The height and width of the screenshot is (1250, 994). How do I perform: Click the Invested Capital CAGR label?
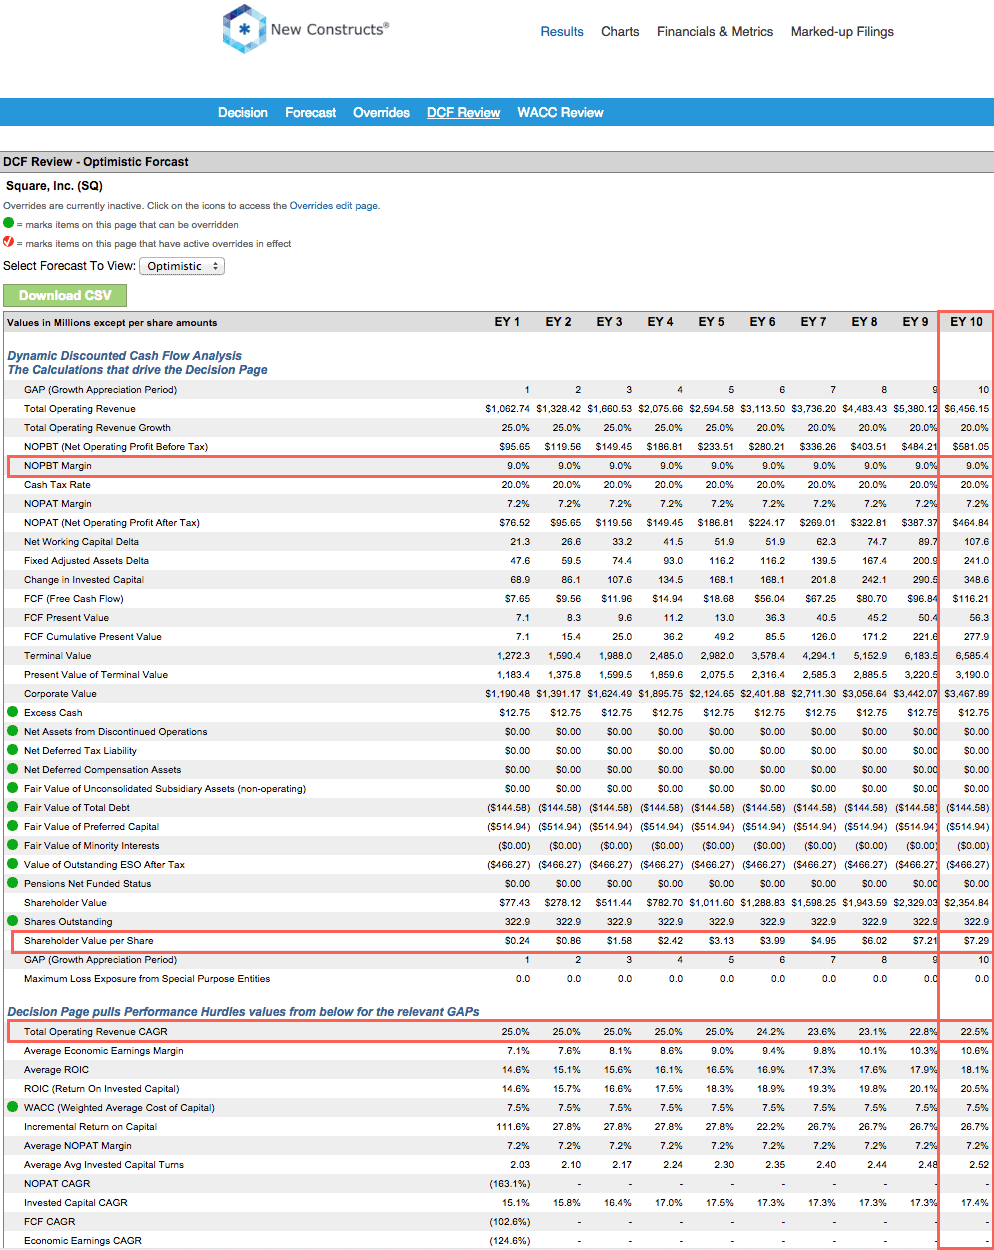(x=76, y=1202)
